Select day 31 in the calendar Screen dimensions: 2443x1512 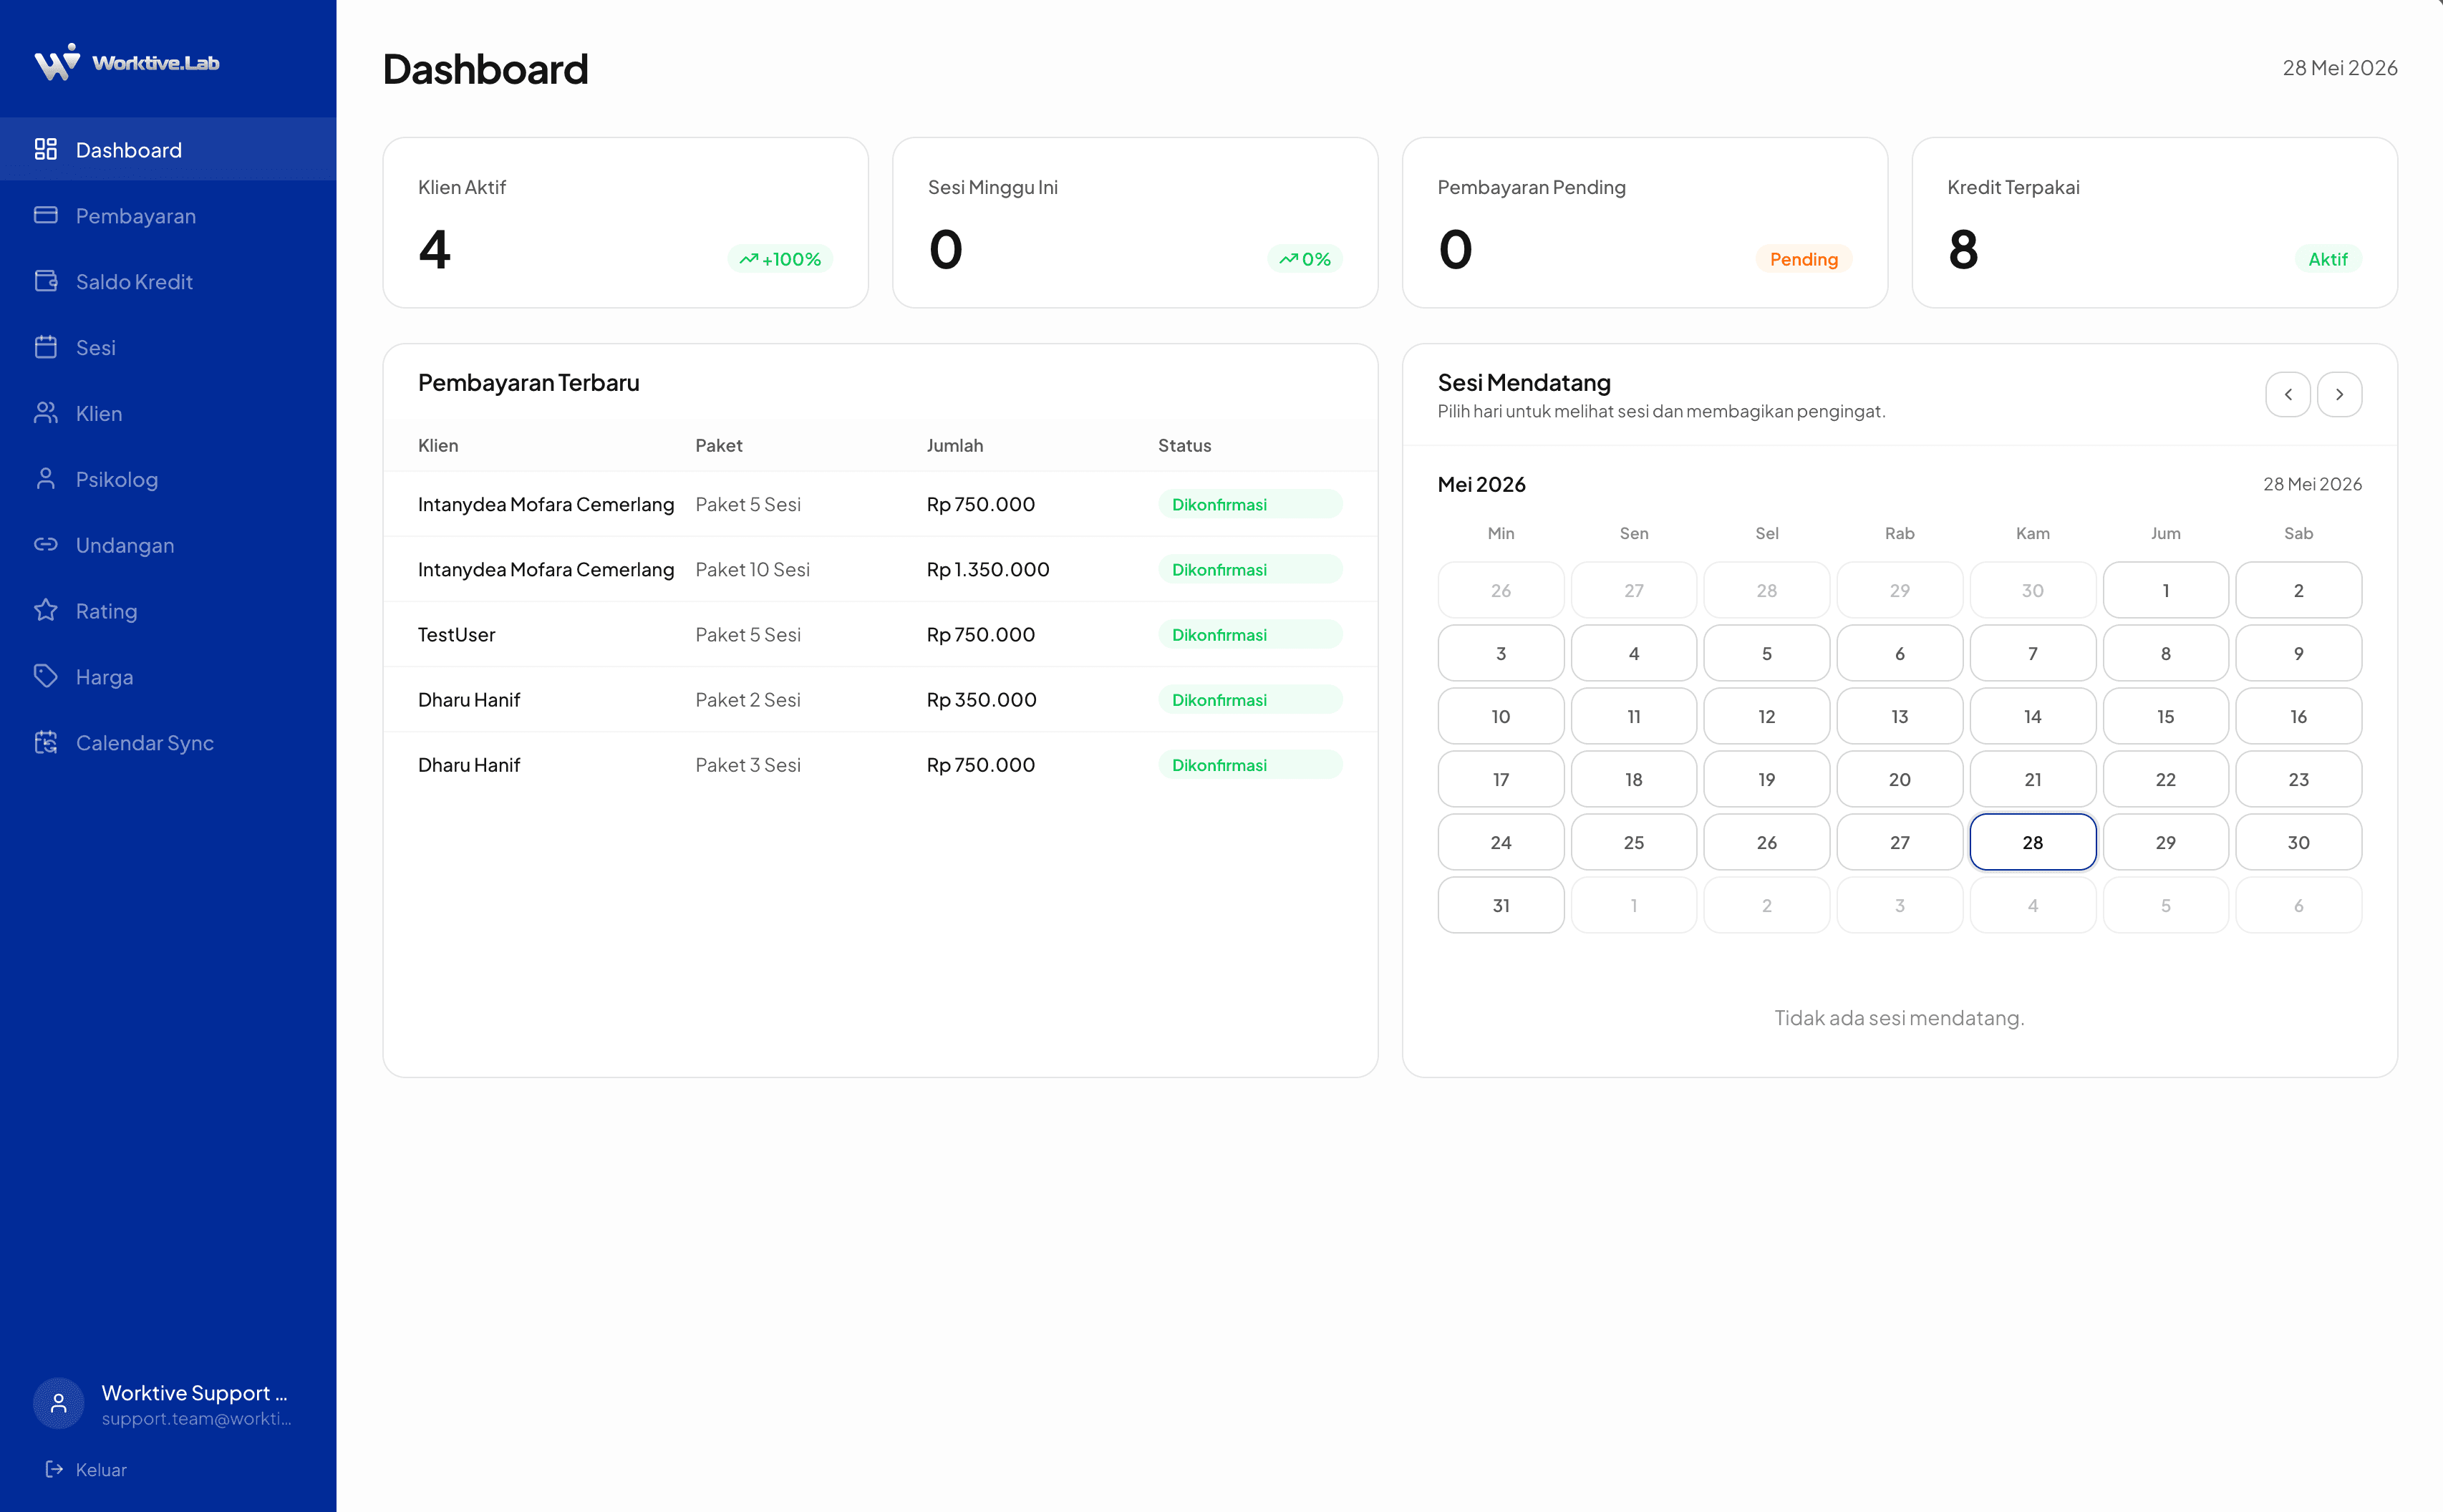point(1500,905)
